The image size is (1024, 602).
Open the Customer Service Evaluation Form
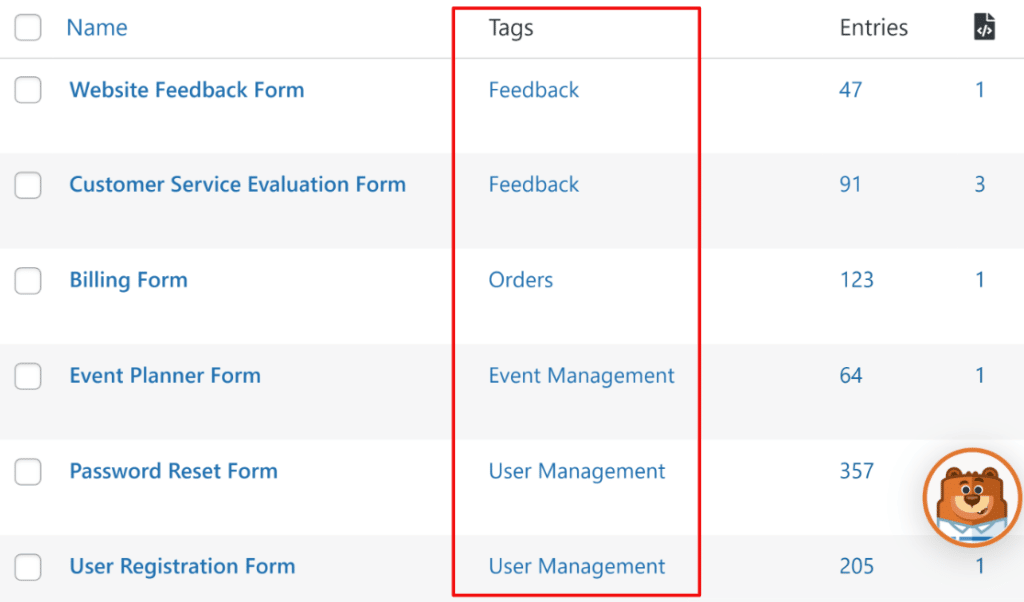237,185
